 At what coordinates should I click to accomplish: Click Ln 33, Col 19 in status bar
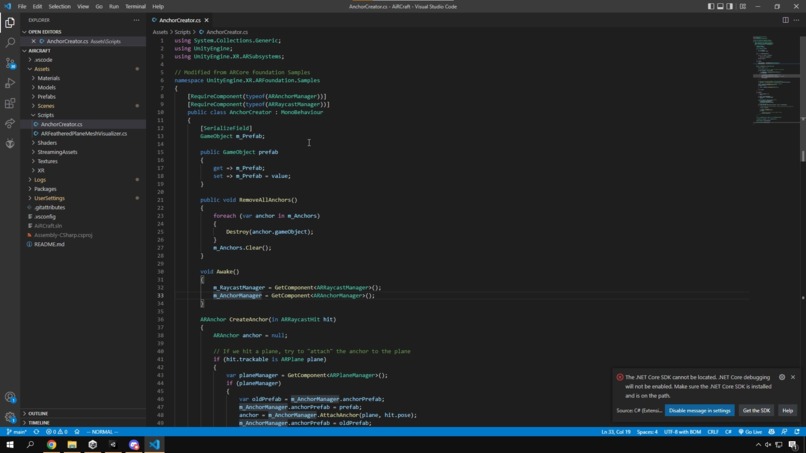(616, 432)
